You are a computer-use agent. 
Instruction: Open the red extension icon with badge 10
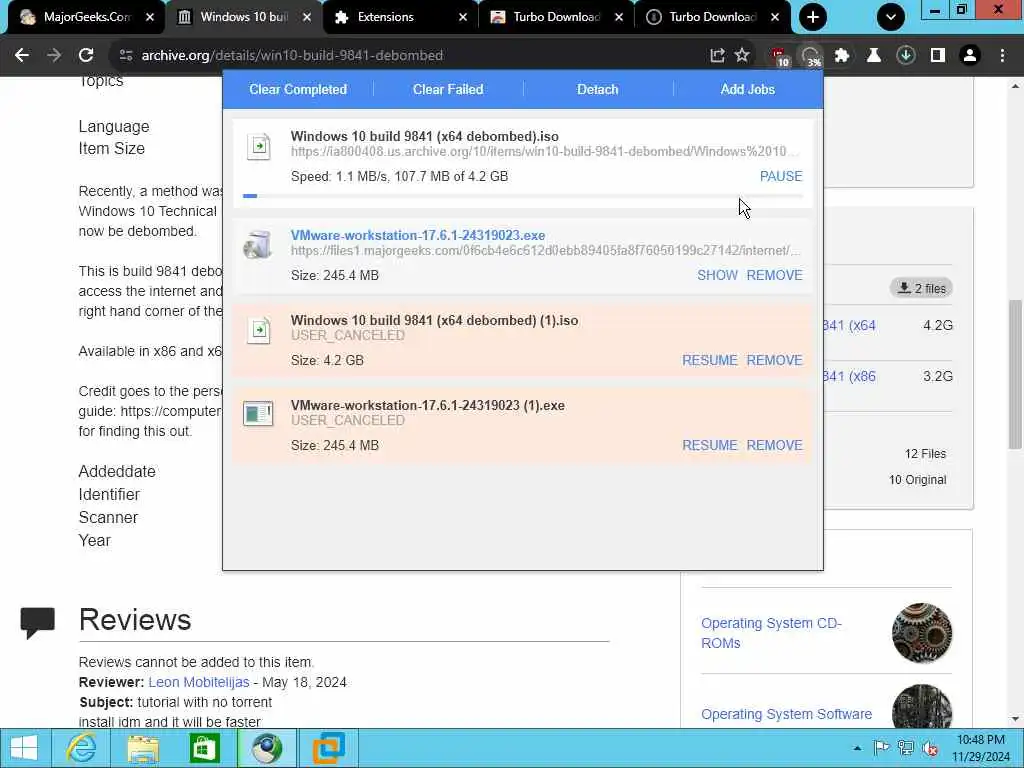coord(780,57)
